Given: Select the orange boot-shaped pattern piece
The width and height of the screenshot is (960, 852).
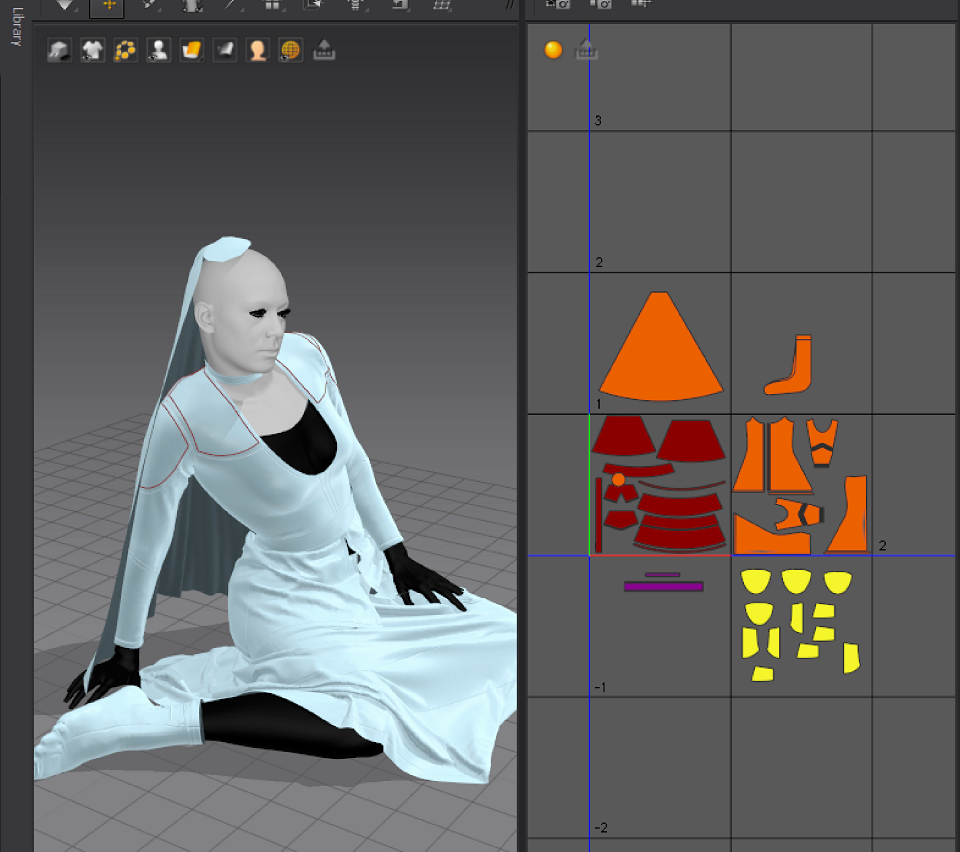Looking at the screenshot, I should 789,365.
